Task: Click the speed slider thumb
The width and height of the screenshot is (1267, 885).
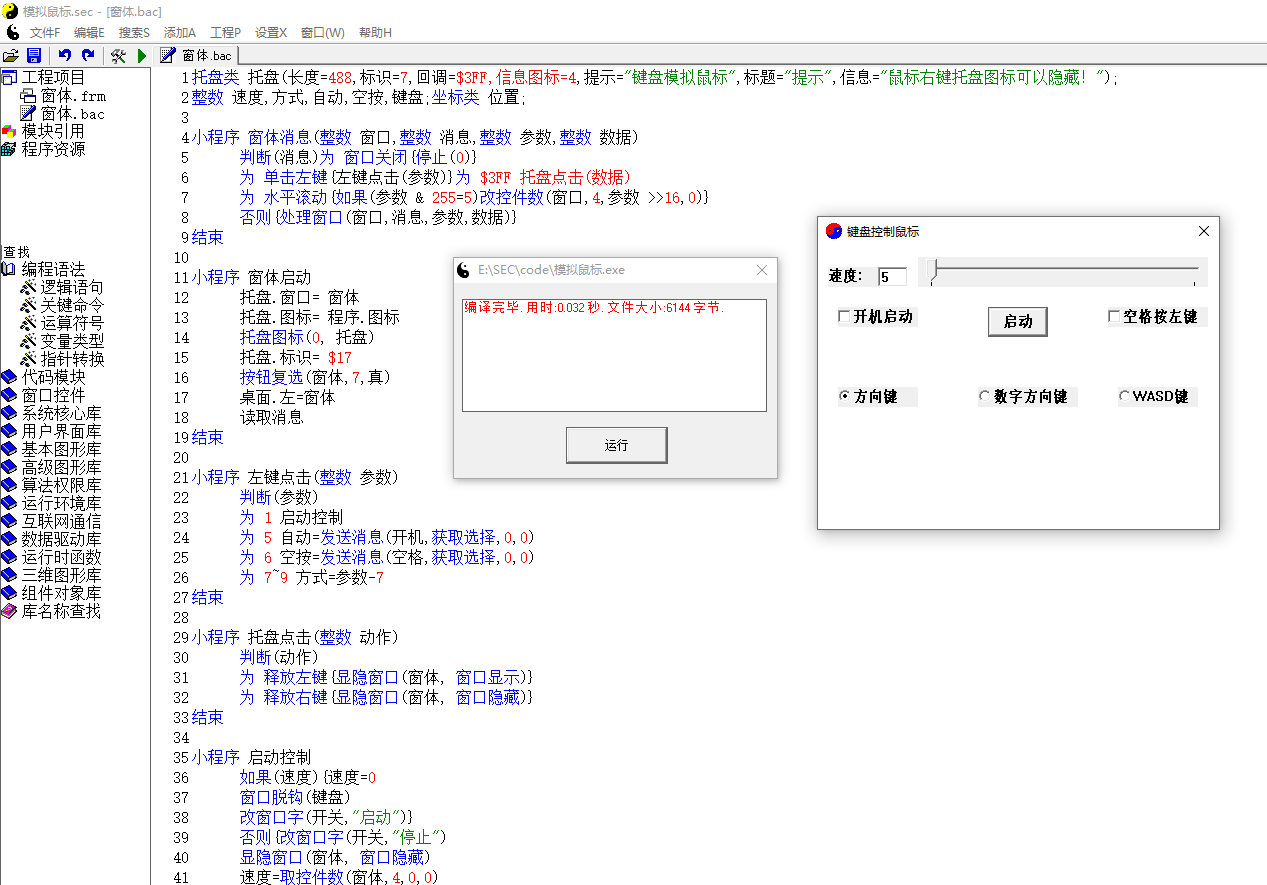Action: point(933,272)
